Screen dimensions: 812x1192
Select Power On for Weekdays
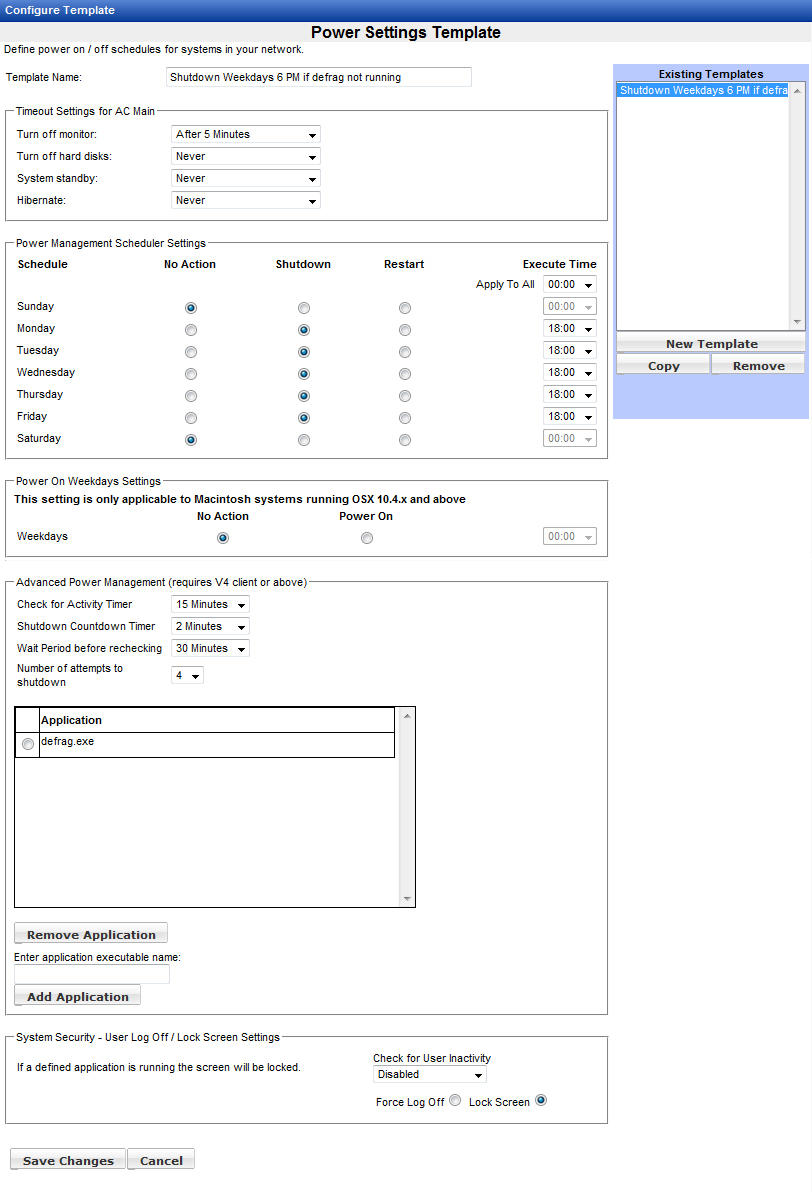pyautogui.click(x=367, y=538)
